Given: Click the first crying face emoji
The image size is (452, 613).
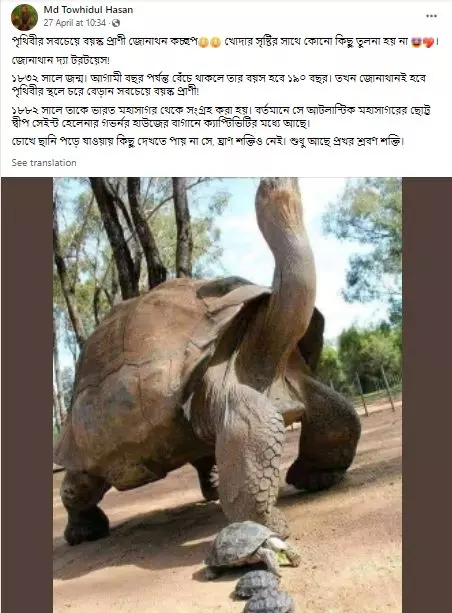Looking at the screenshot, I should pos(204,42).
